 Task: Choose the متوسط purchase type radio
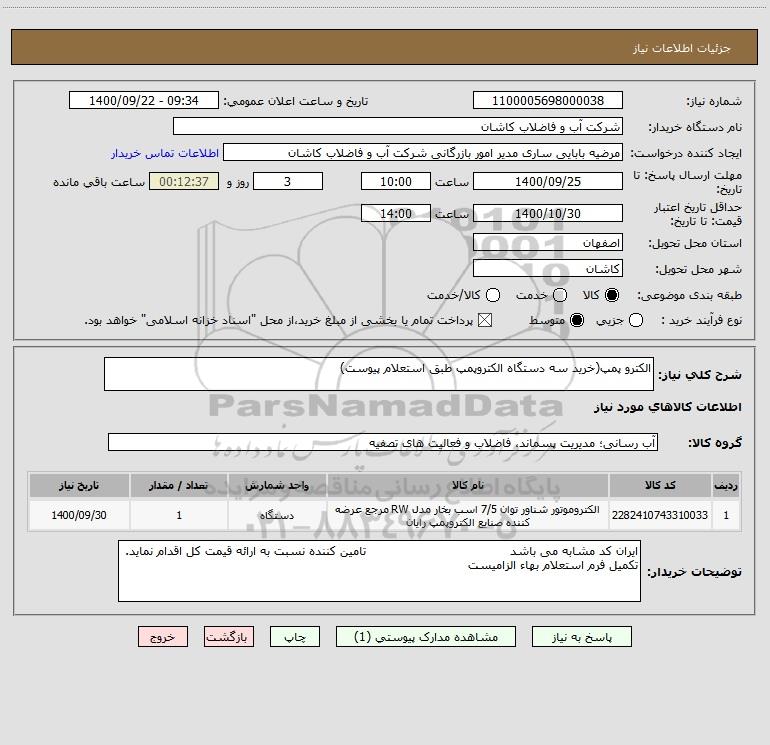(577, 320)
